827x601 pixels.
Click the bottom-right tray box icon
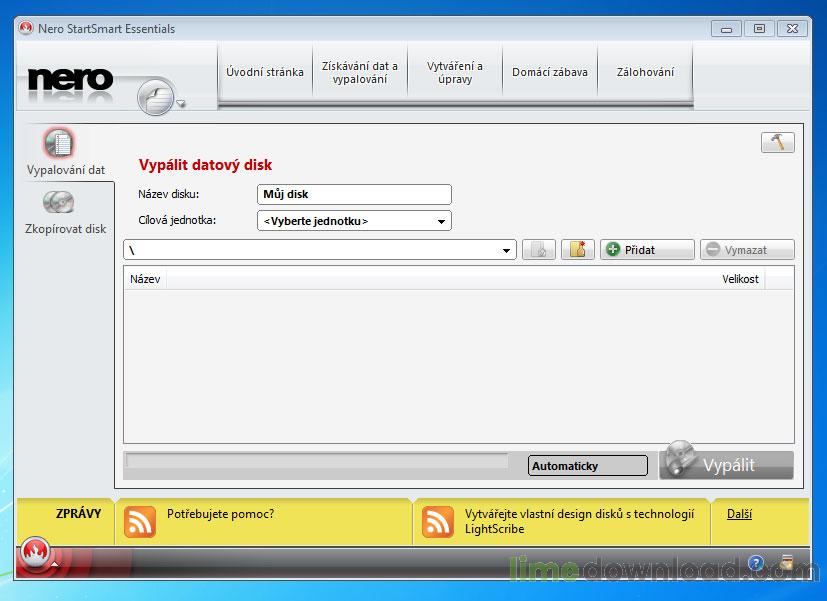(x=786, y=561)
